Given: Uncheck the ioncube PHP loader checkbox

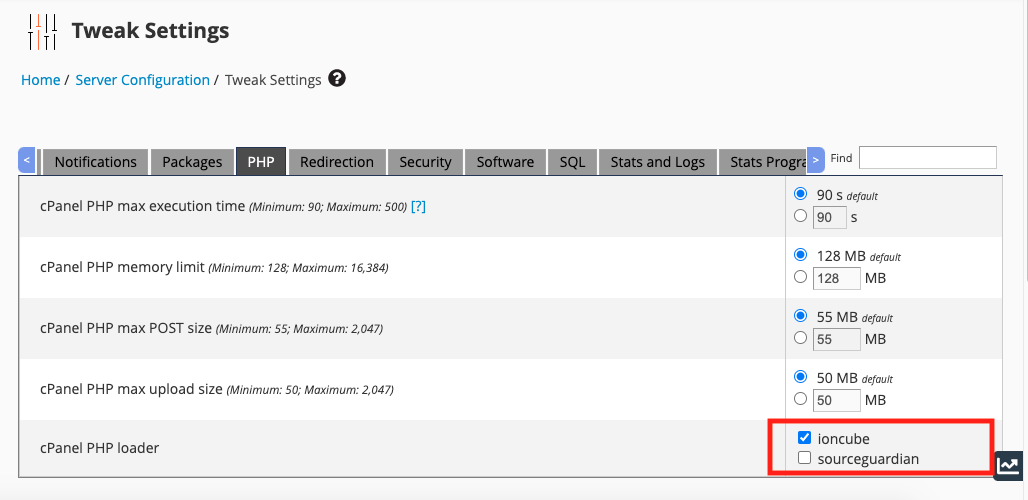Looking at the screenshot, I should (x=805, y=438).
